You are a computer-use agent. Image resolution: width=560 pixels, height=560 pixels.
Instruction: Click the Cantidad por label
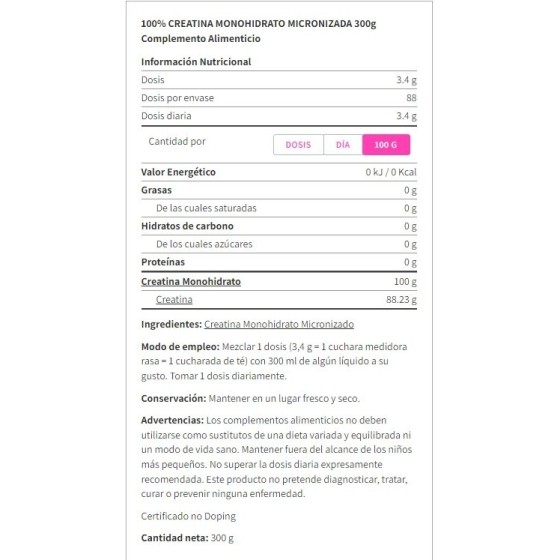[177, 141]
